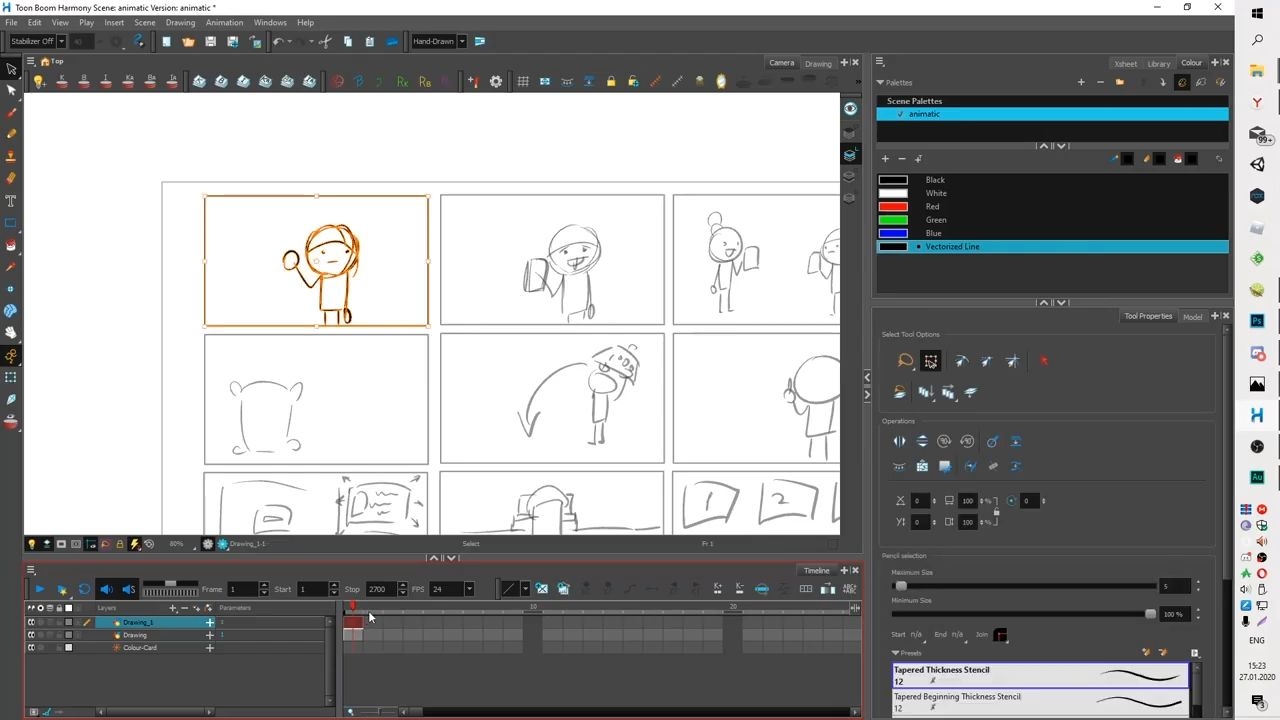
Task: Cut selection with the scissors icon
Action: click(325, 41)
